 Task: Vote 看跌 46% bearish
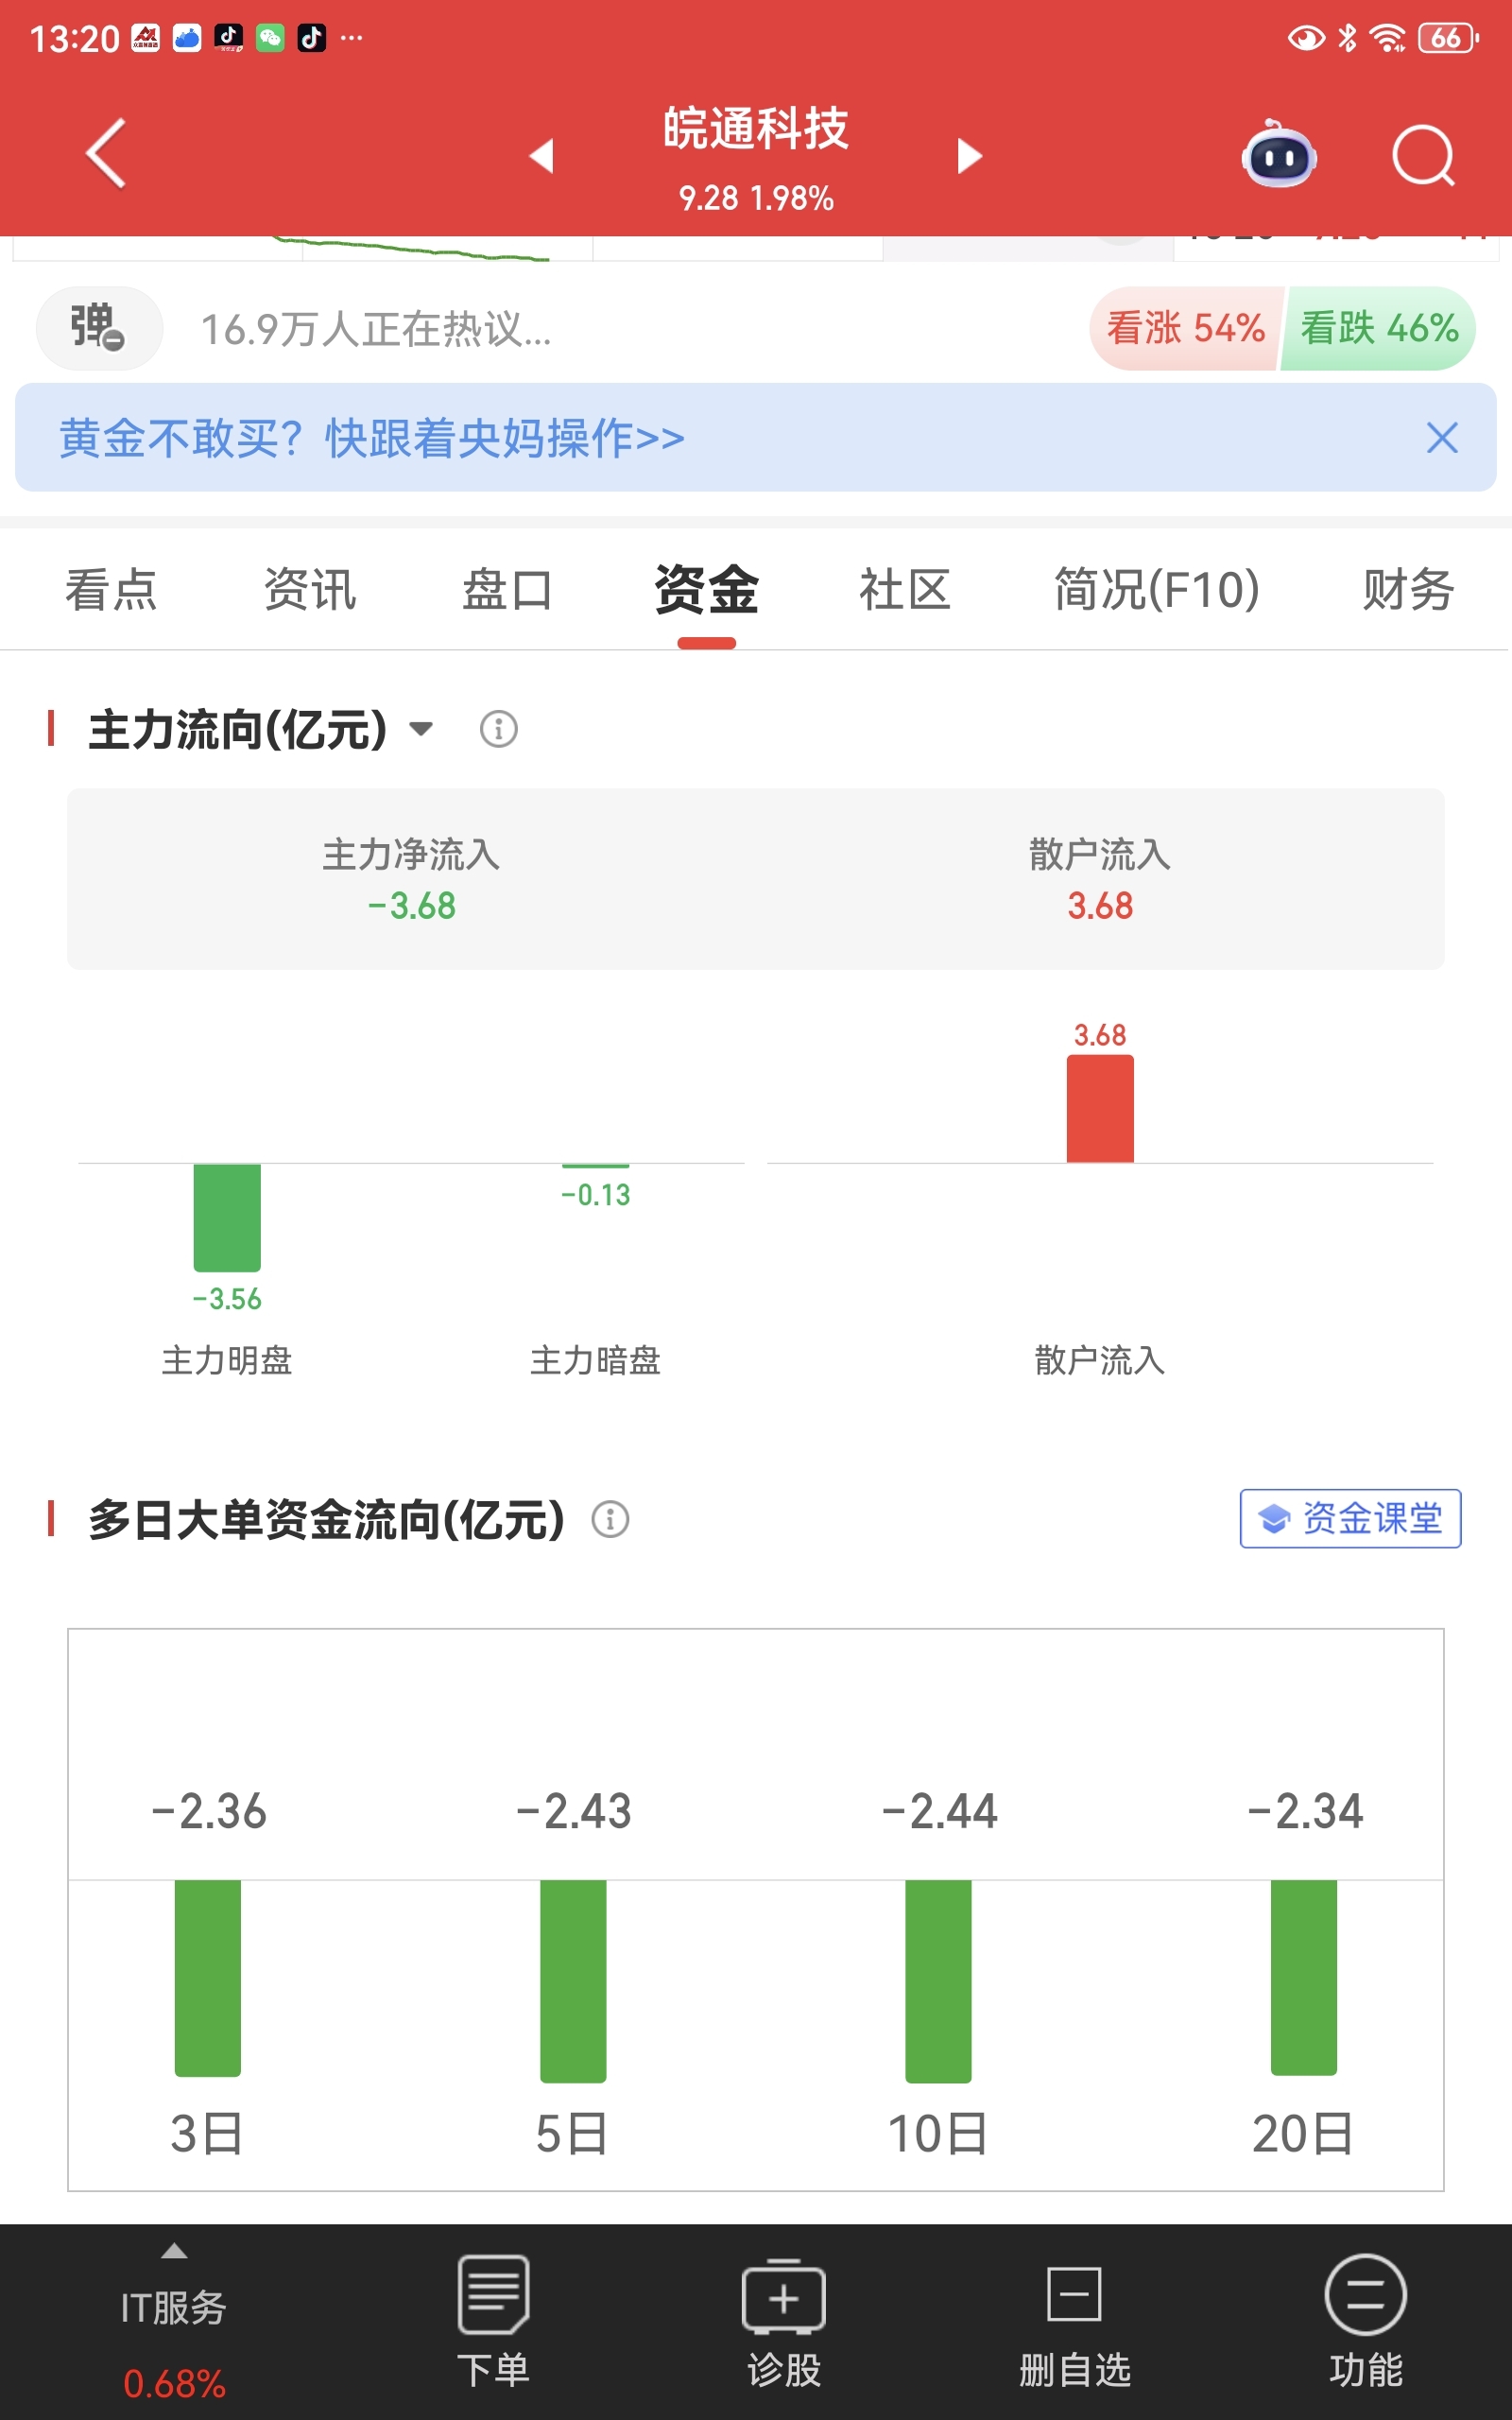point(1379,328)
